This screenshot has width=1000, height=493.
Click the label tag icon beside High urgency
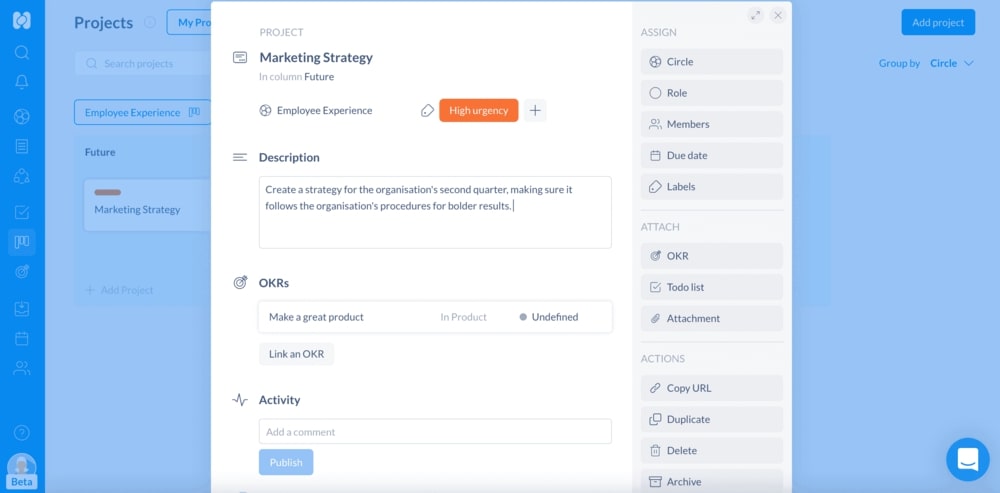tap(427, 110)
